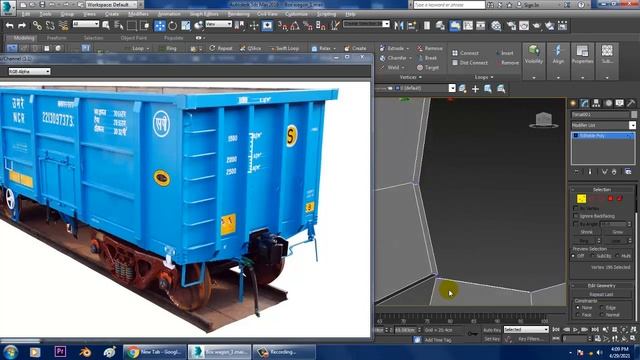Activate the Select and Move tool
This screenshot has width=640, height=360.
pyautogui.click(x=160, y=26)
